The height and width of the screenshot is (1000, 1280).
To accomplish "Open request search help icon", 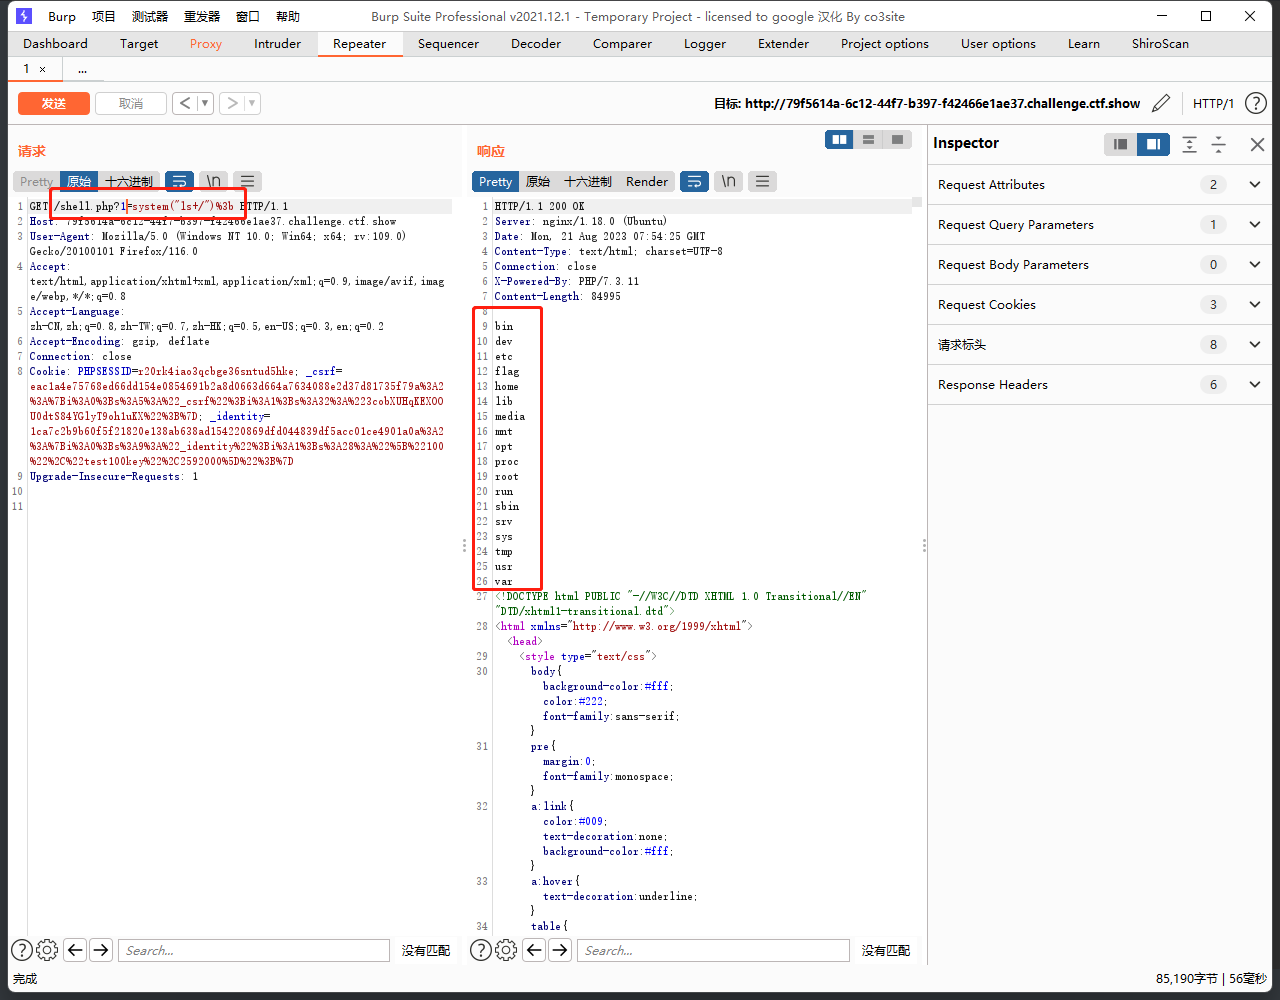I will click(x=21, y=950).
